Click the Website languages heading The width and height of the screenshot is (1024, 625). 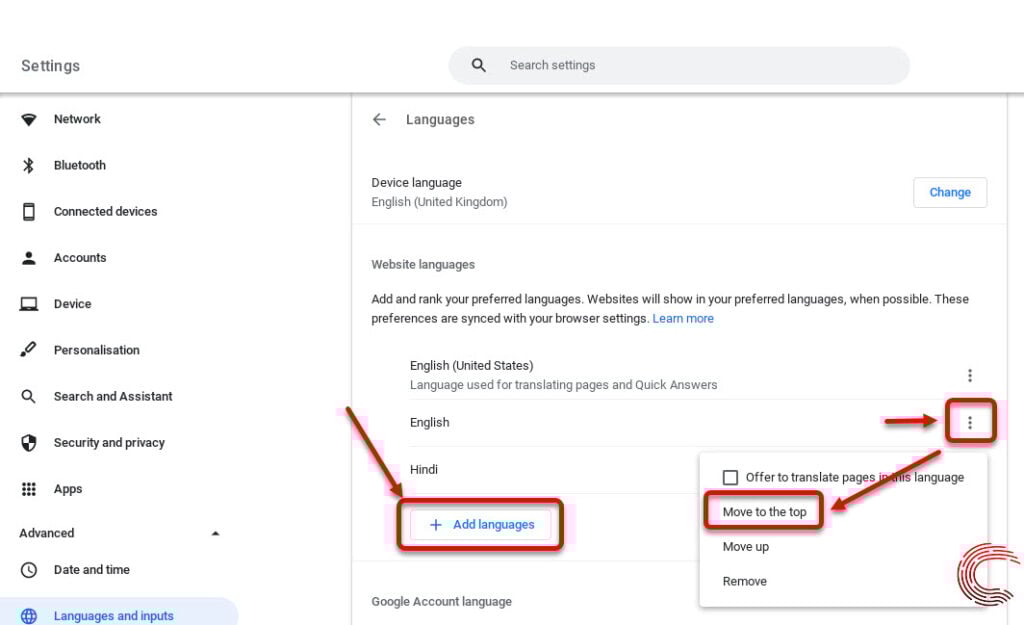point(423,264)
